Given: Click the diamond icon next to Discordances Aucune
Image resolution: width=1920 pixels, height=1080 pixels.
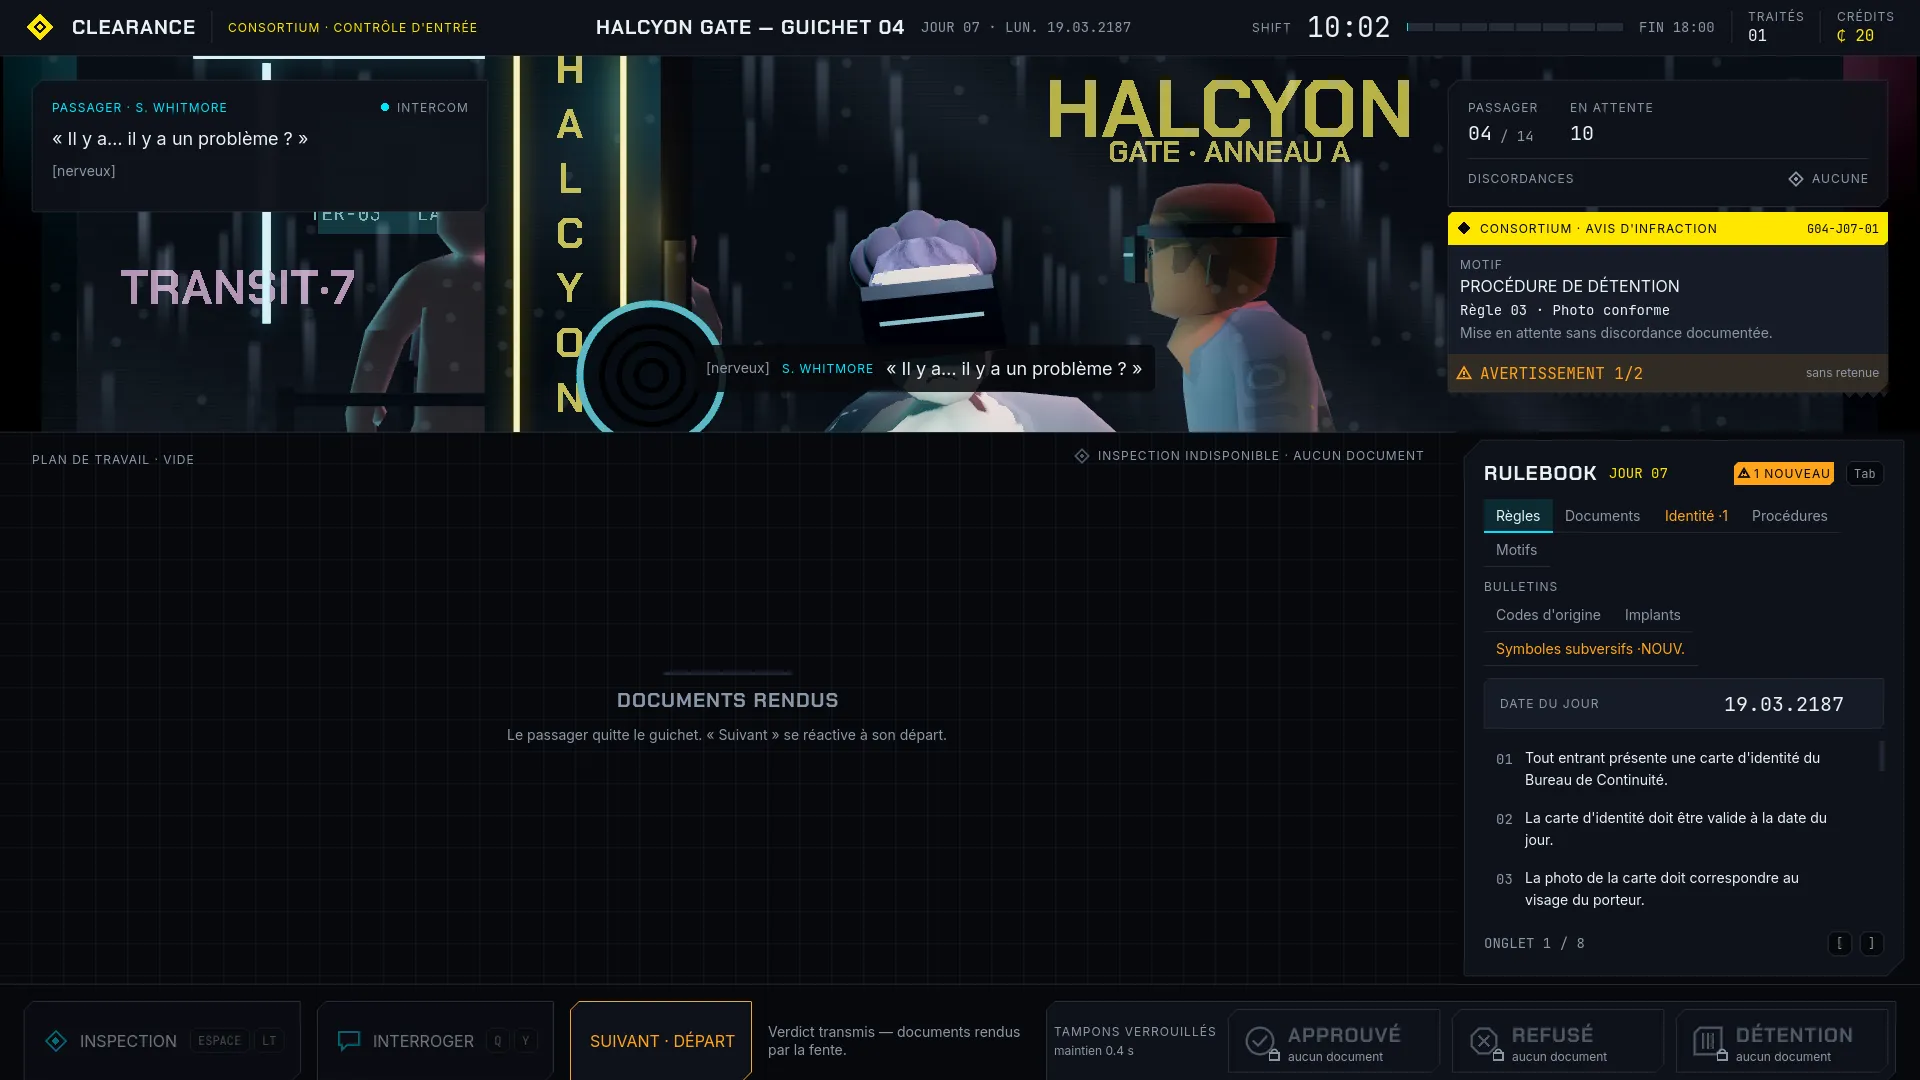Looking at the screenshot, I should tap(1796, 179).
